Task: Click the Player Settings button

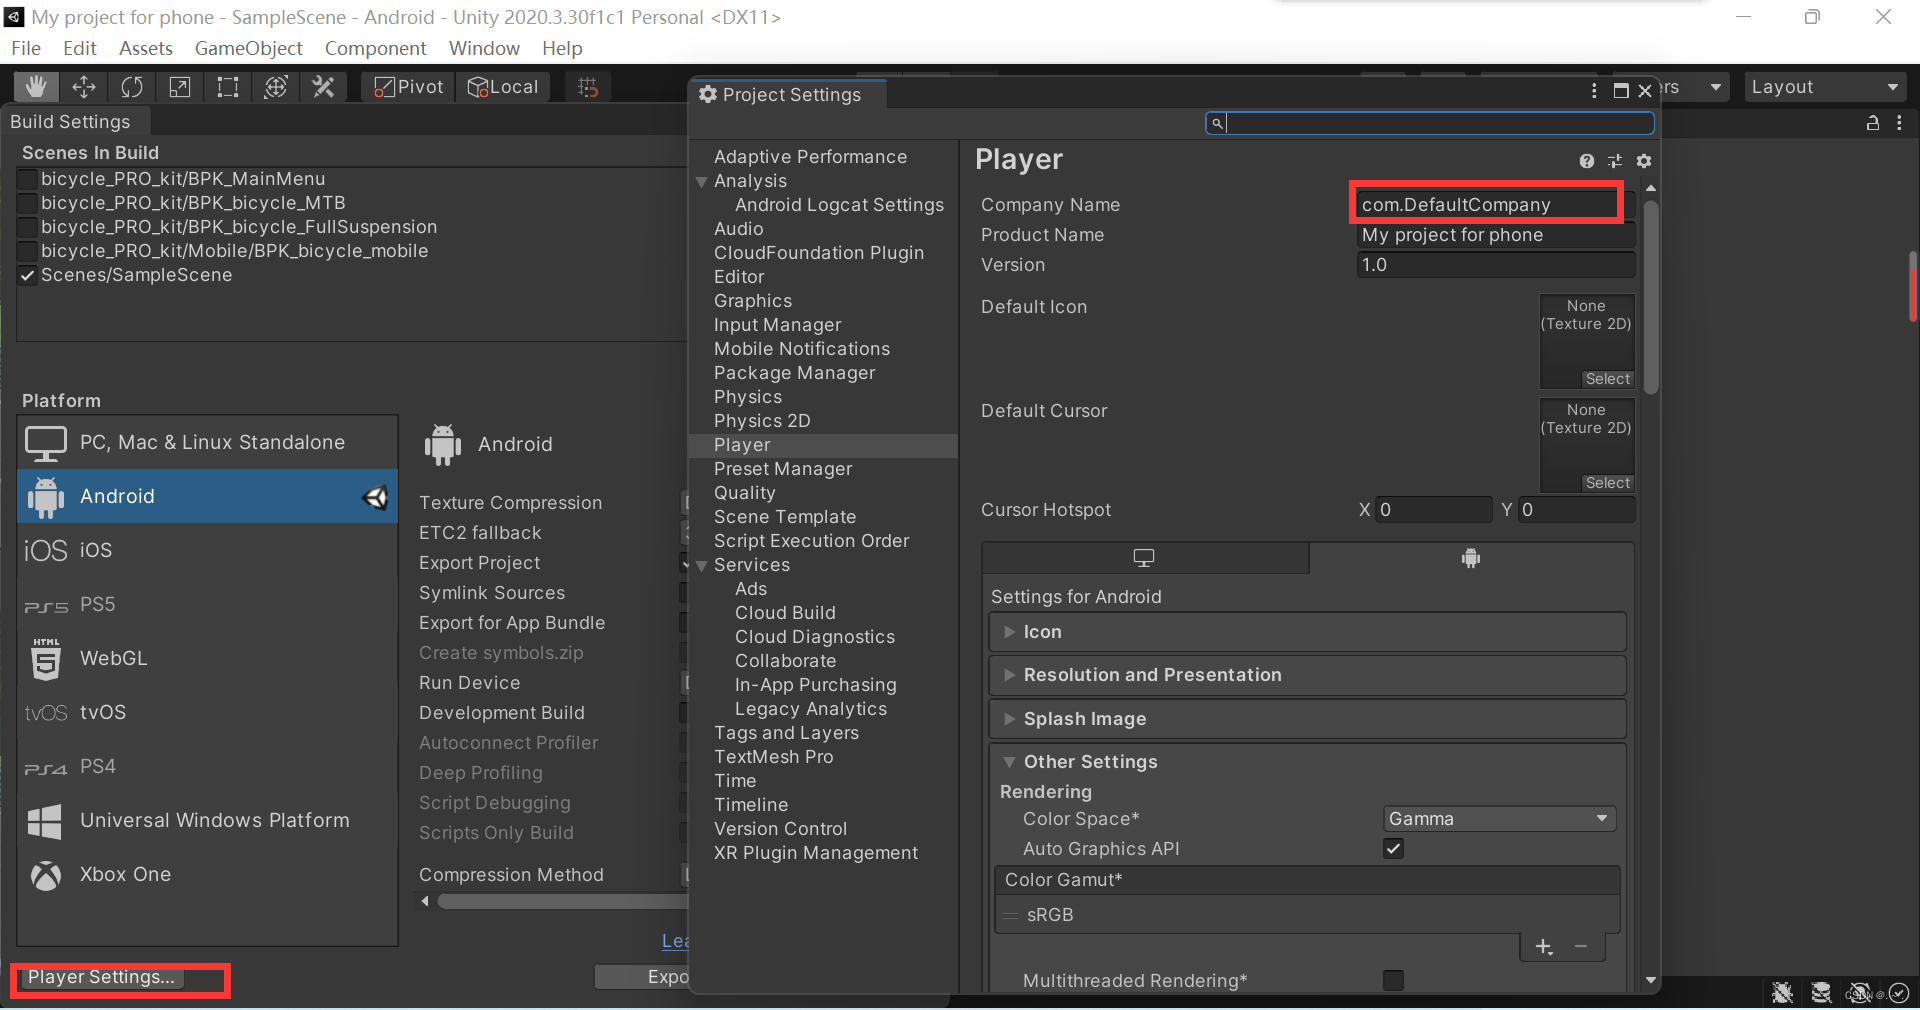Action: click(103, 978)
